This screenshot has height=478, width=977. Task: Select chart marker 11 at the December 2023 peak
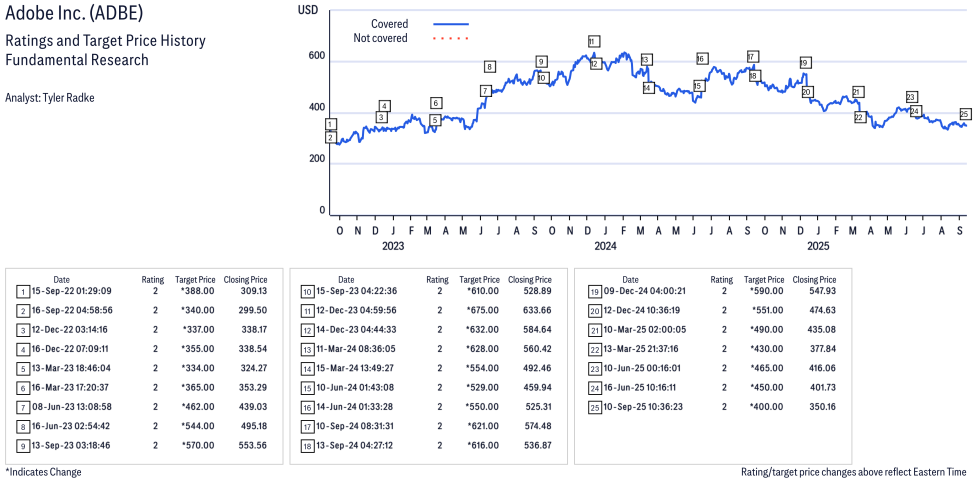tap(593, 41)
